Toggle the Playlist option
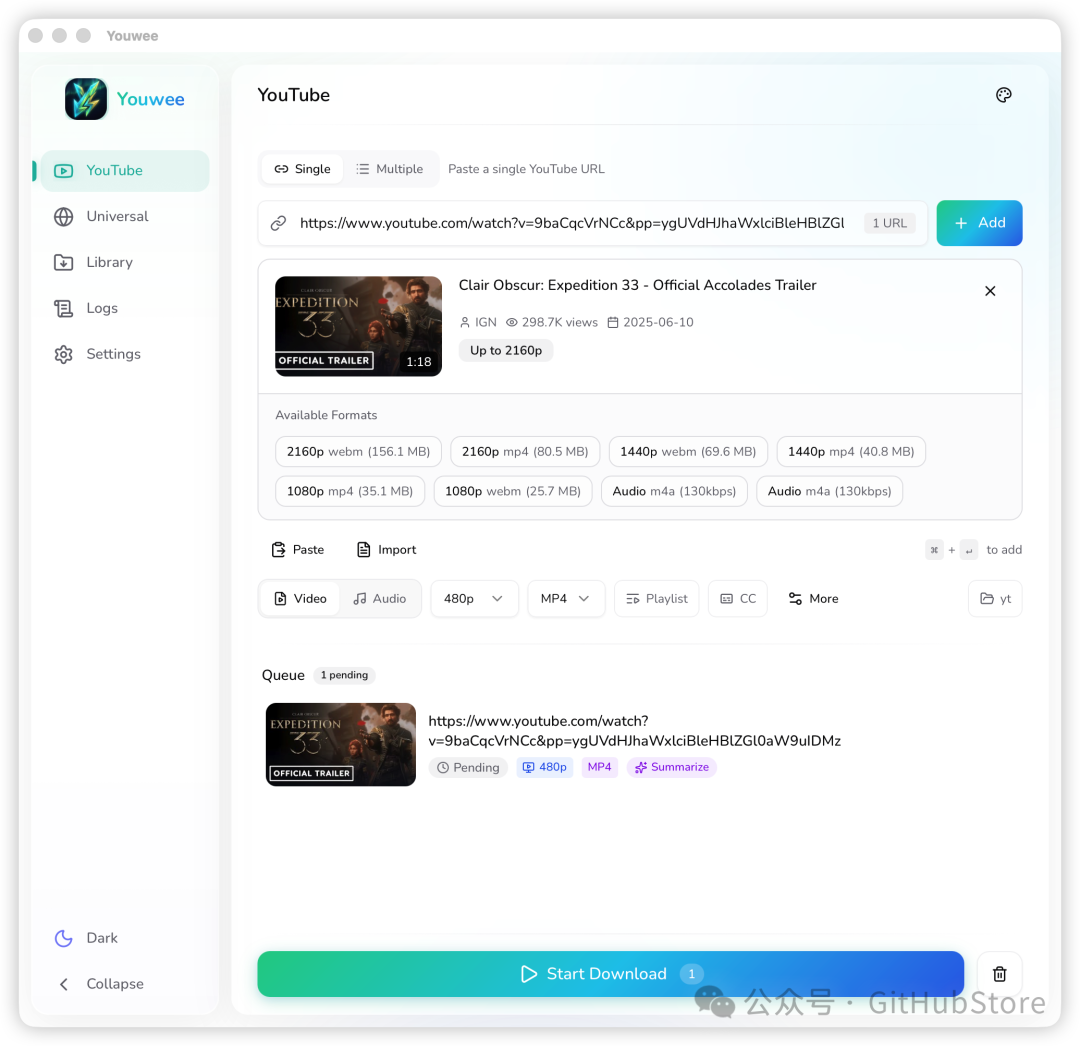This screenshot has height=1046, width=1080. [656, 599]
